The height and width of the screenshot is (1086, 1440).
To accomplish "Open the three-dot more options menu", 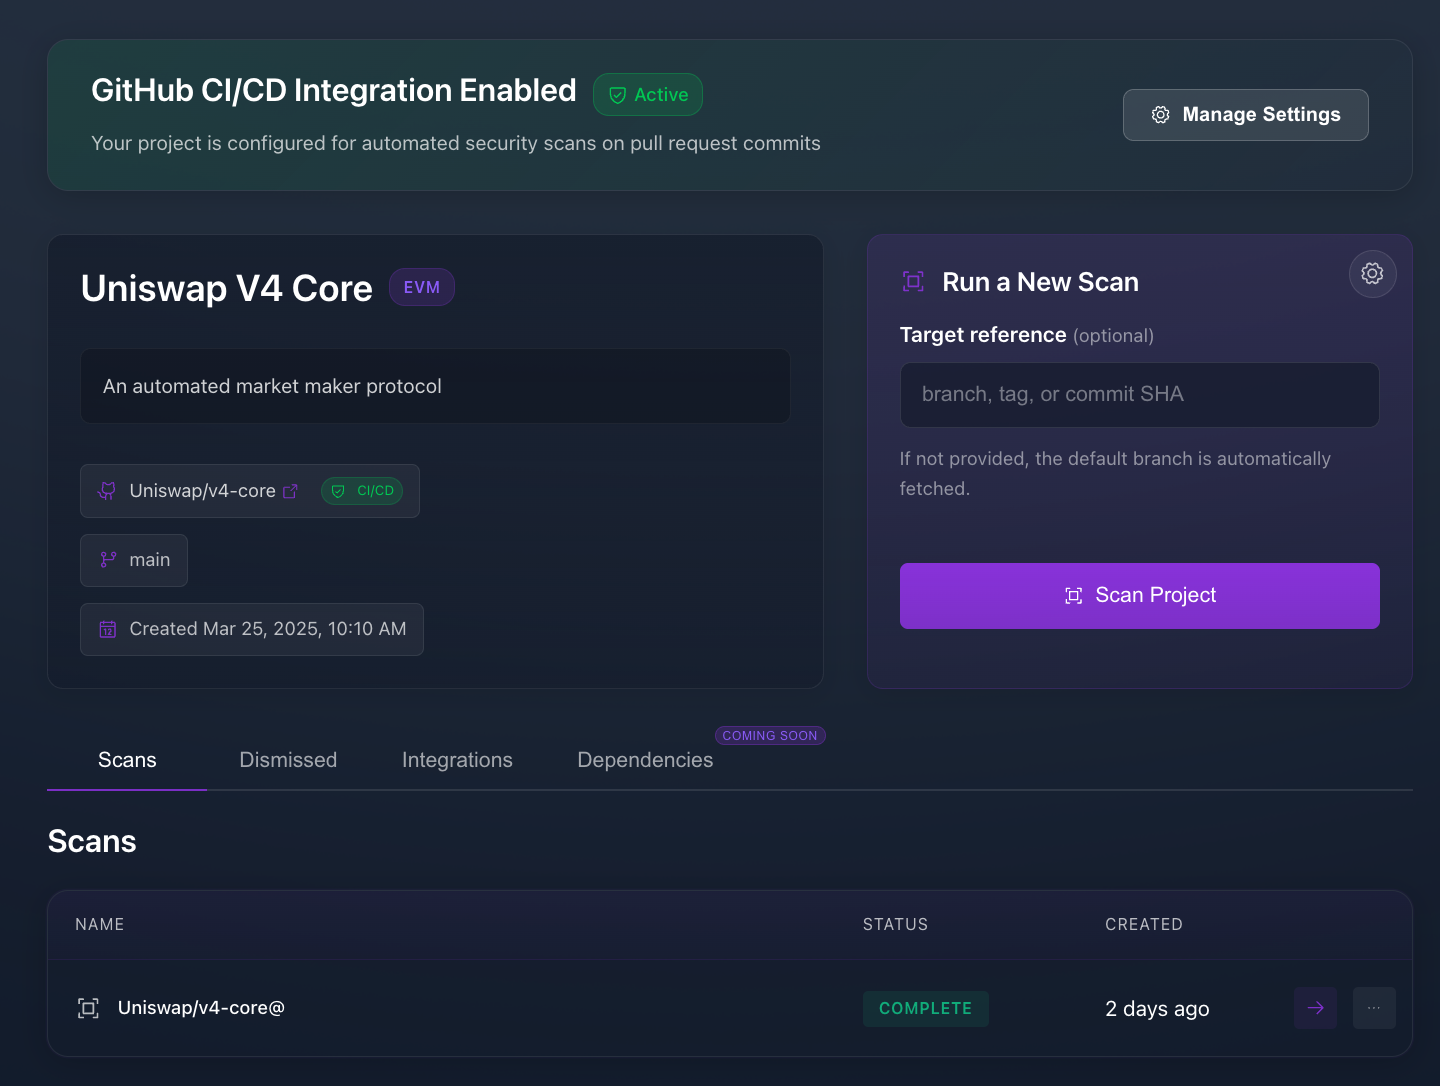I will 1374,1008.
